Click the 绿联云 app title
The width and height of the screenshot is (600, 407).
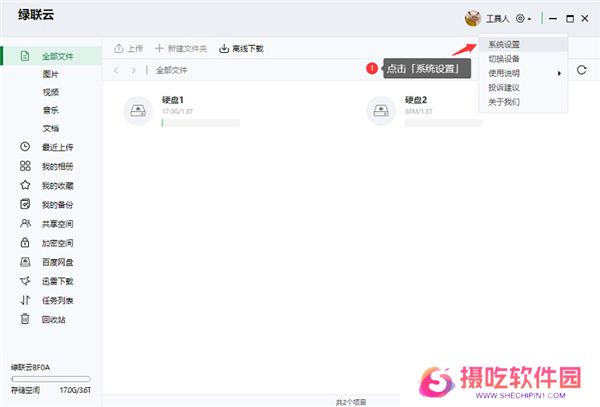pos(36,15)
